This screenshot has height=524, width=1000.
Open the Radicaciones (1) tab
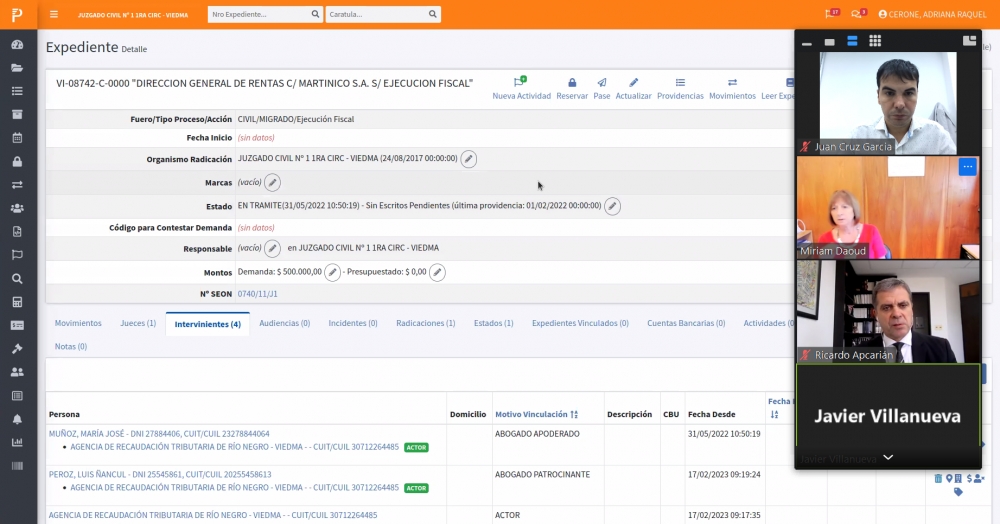click(425, 323)
